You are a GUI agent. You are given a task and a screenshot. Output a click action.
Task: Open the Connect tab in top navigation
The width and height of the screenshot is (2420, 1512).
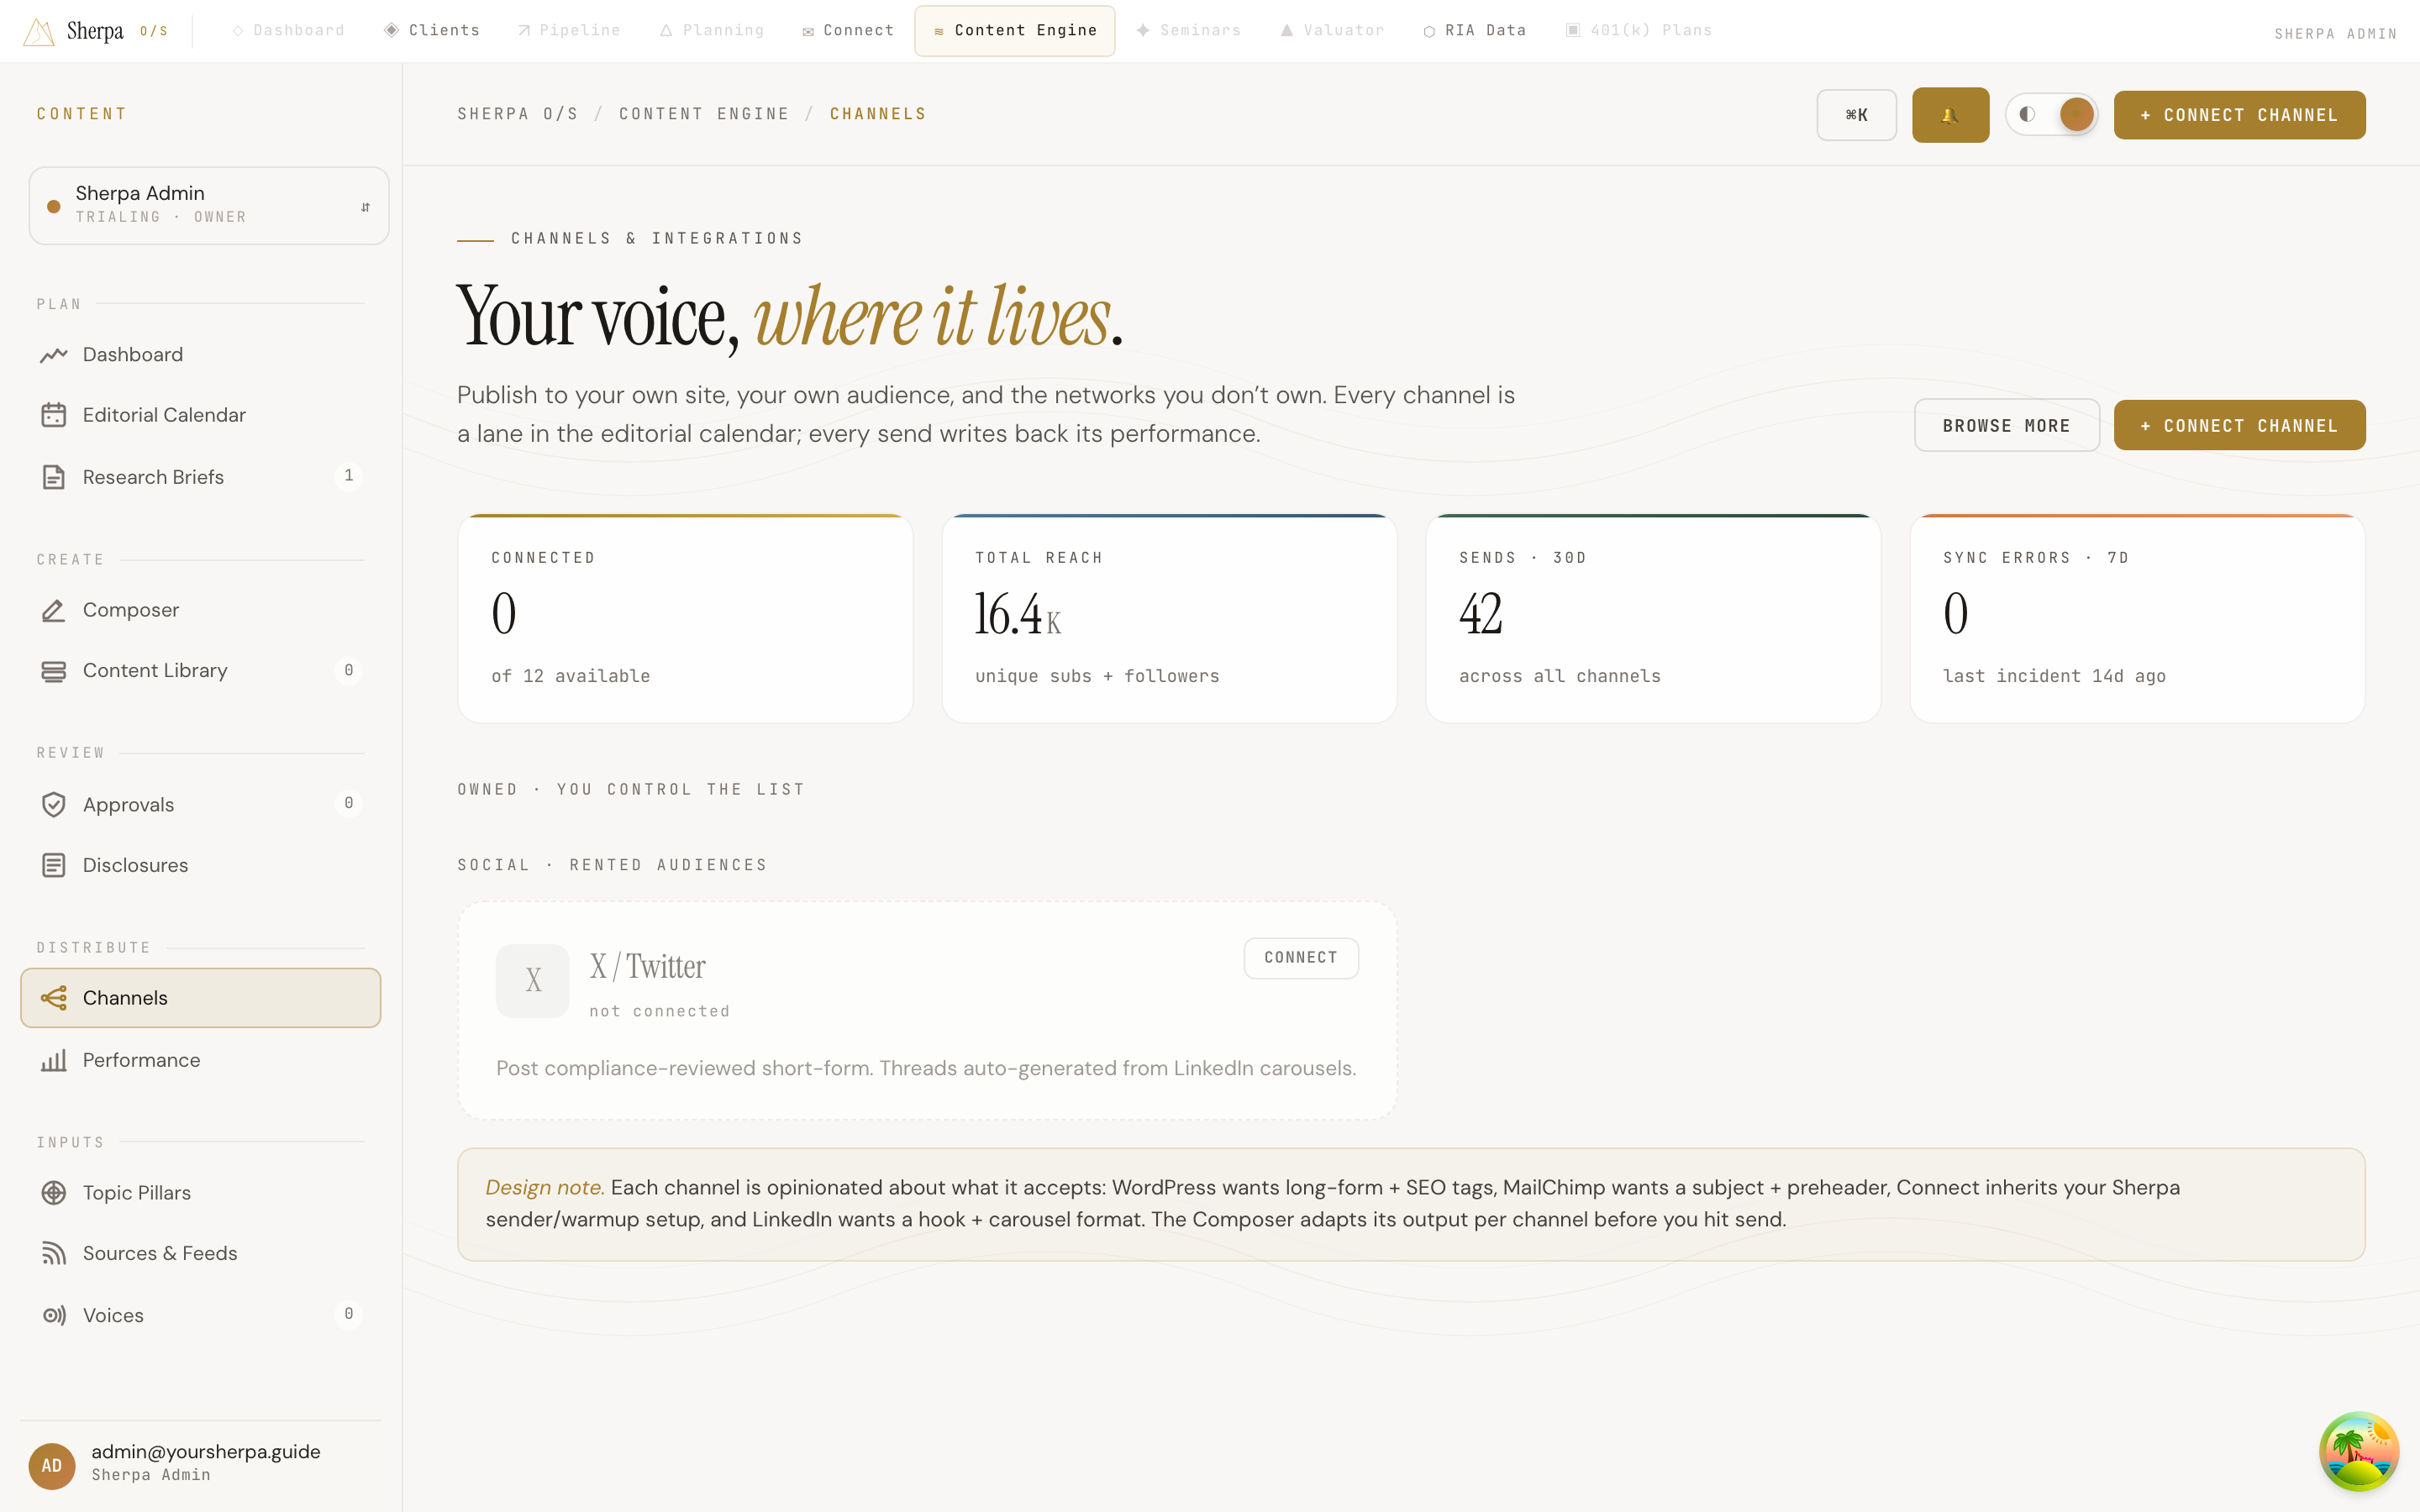pos(848,30)
